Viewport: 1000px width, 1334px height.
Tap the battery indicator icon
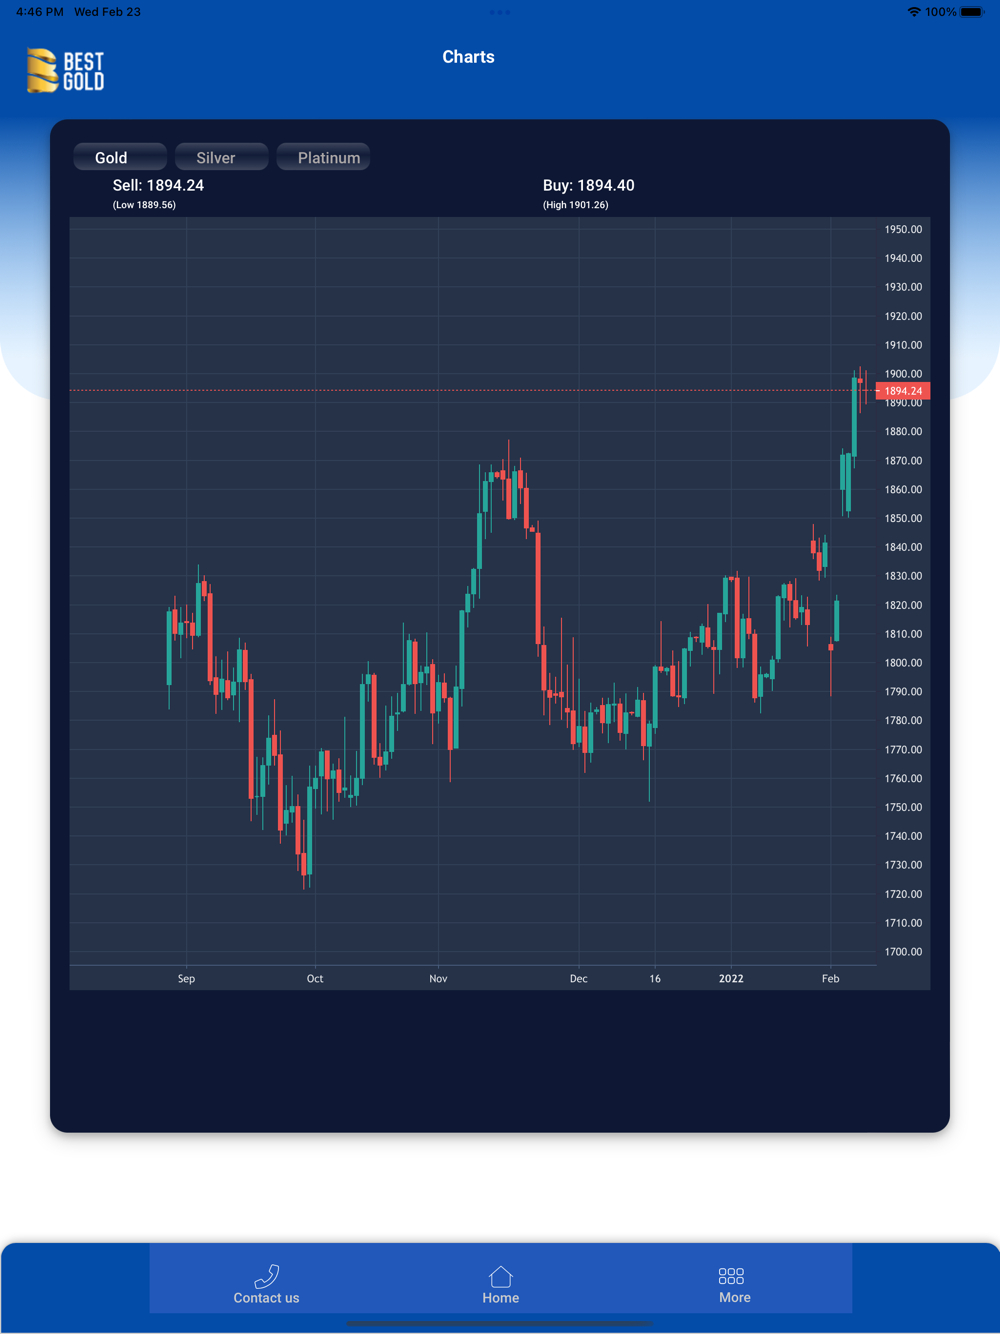coord(972,12)
